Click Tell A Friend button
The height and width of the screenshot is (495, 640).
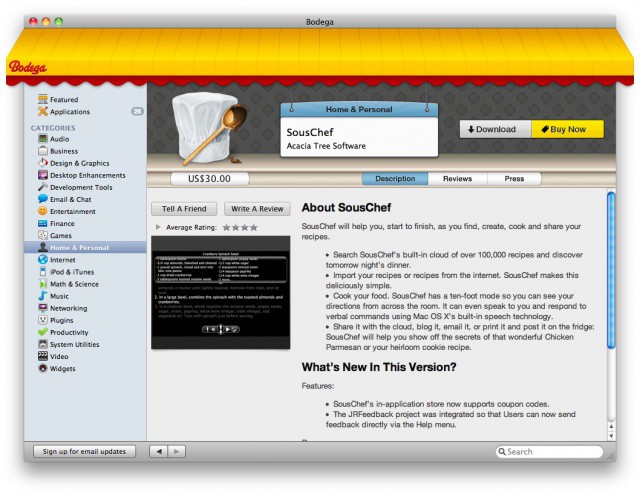coord(184,209)
